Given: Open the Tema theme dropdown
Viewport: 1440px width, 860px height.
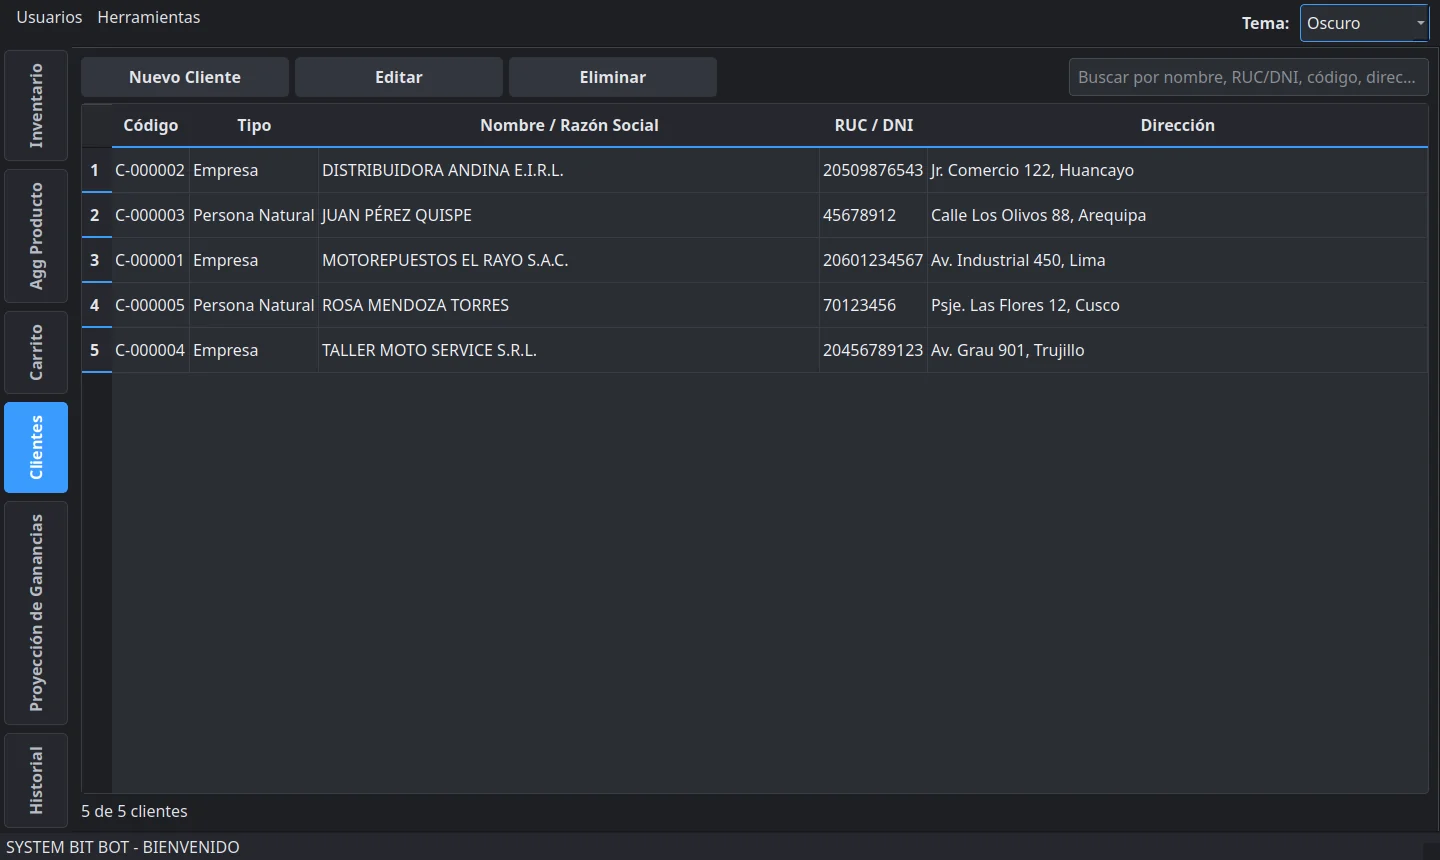Looking at the screenshot, I should [1364, 23].
